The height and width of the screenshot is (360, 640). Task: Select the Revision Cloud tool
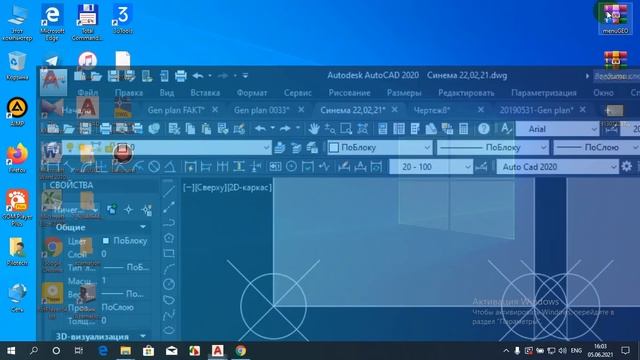point(169,300)
